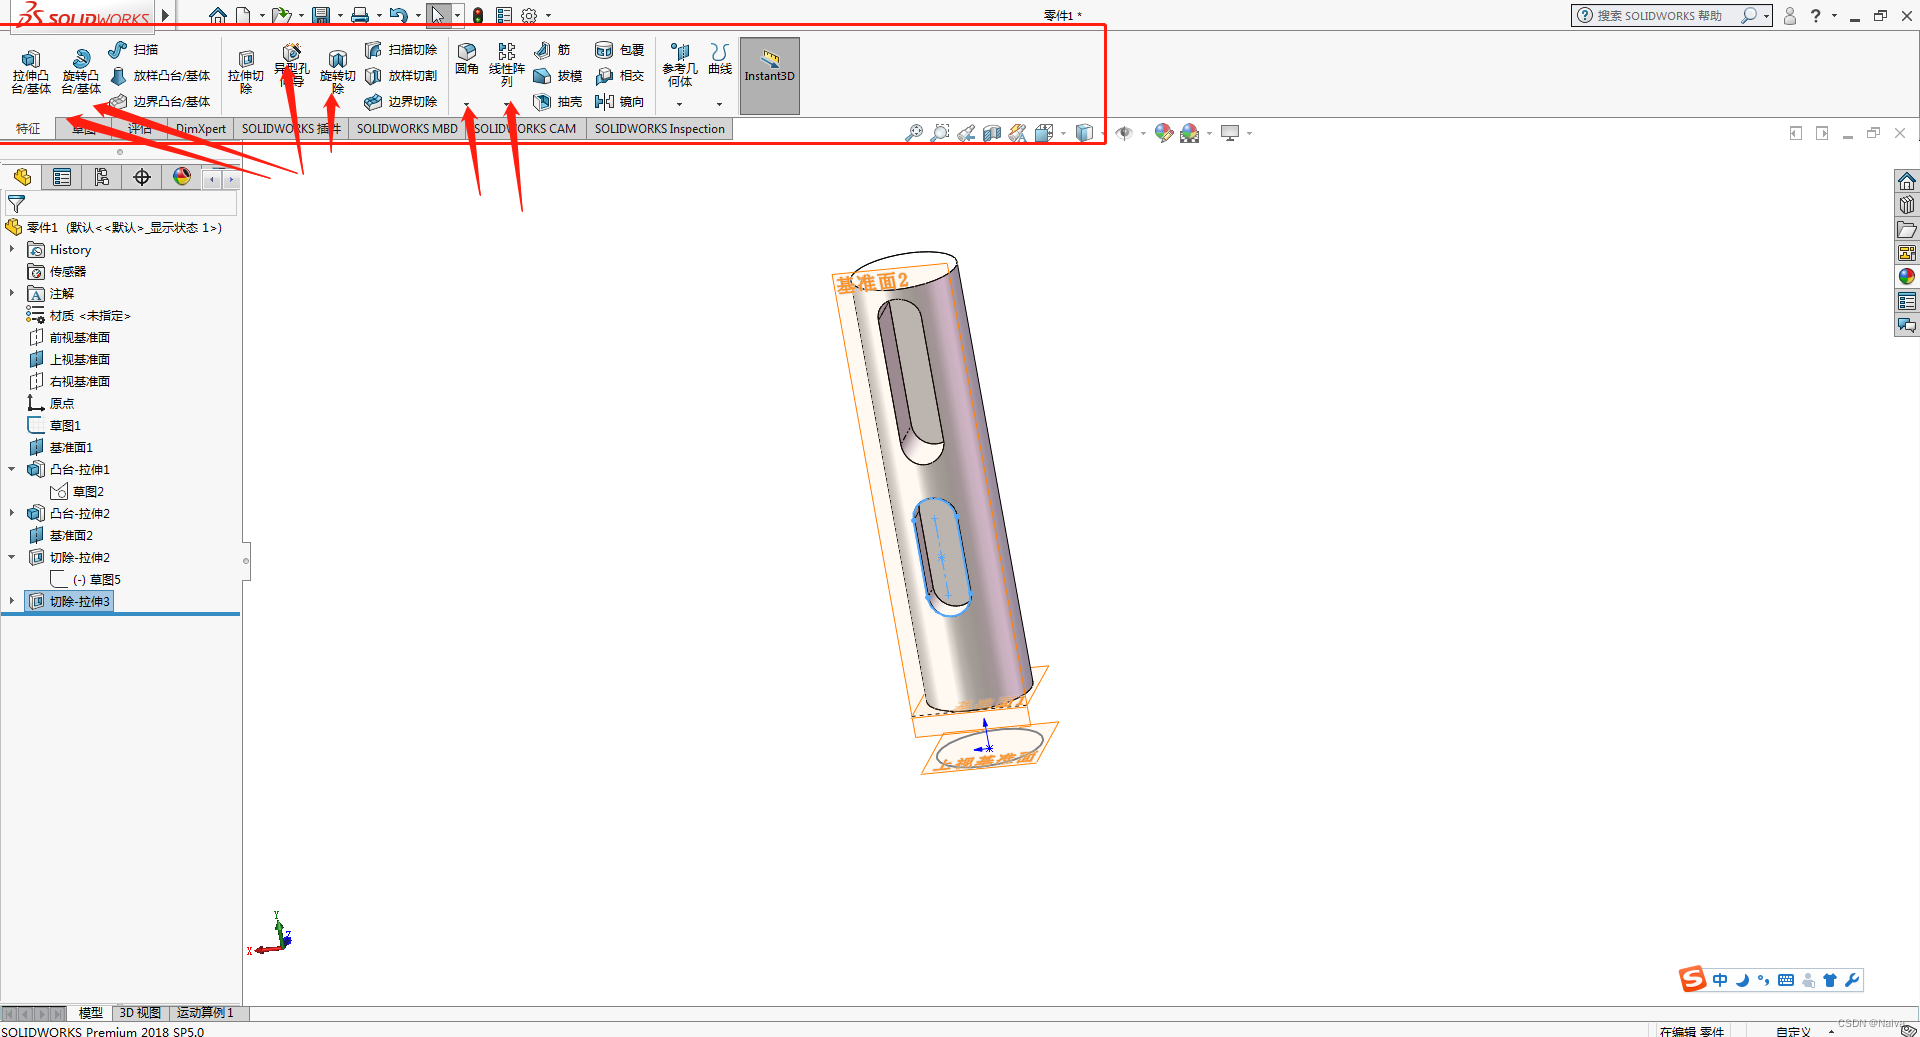Select the Shell (抽壳) tool
Viewport: 1920px width, 1037px height.
click(x=557, y=101)
